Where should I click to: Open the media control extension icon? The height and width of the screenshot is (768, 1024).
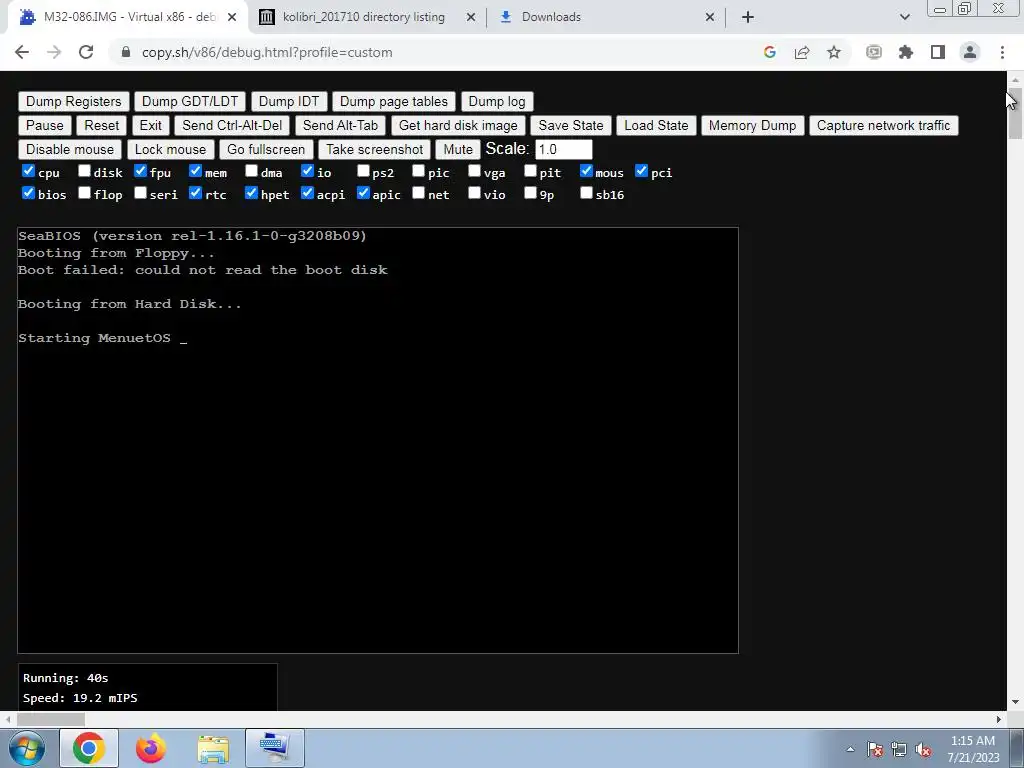point(874,52)
